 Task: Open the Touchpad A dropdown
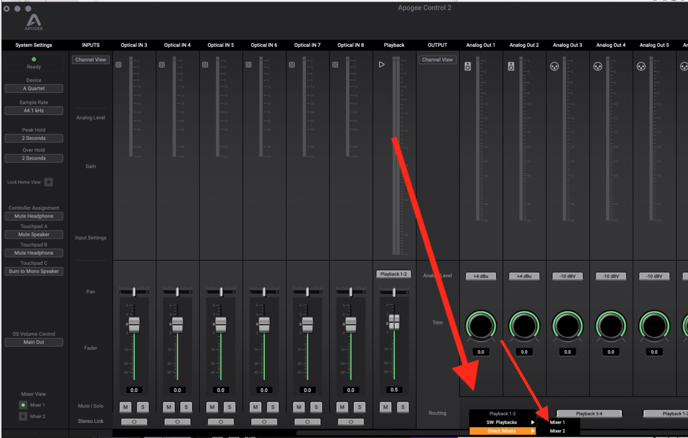point(34,235)
